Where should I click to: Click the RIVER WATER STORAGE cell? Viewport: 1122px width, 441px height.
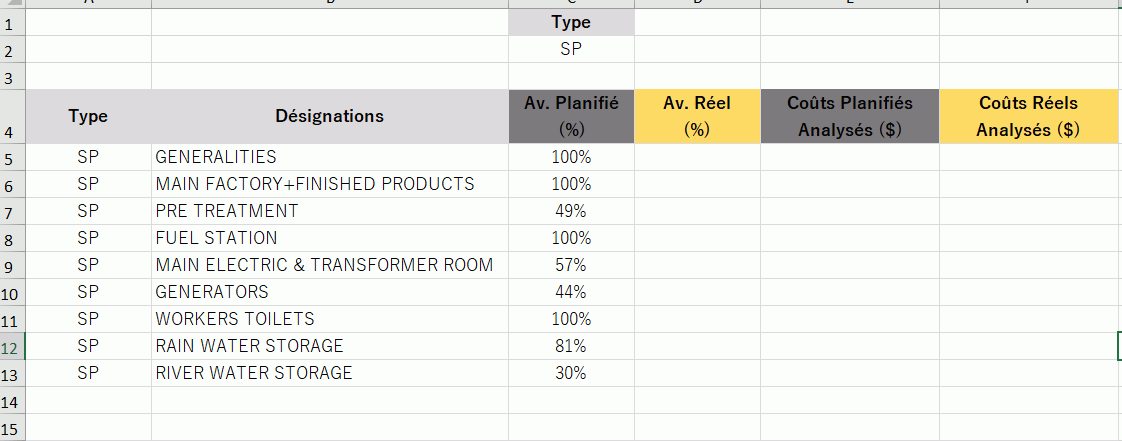pos(330,373)
